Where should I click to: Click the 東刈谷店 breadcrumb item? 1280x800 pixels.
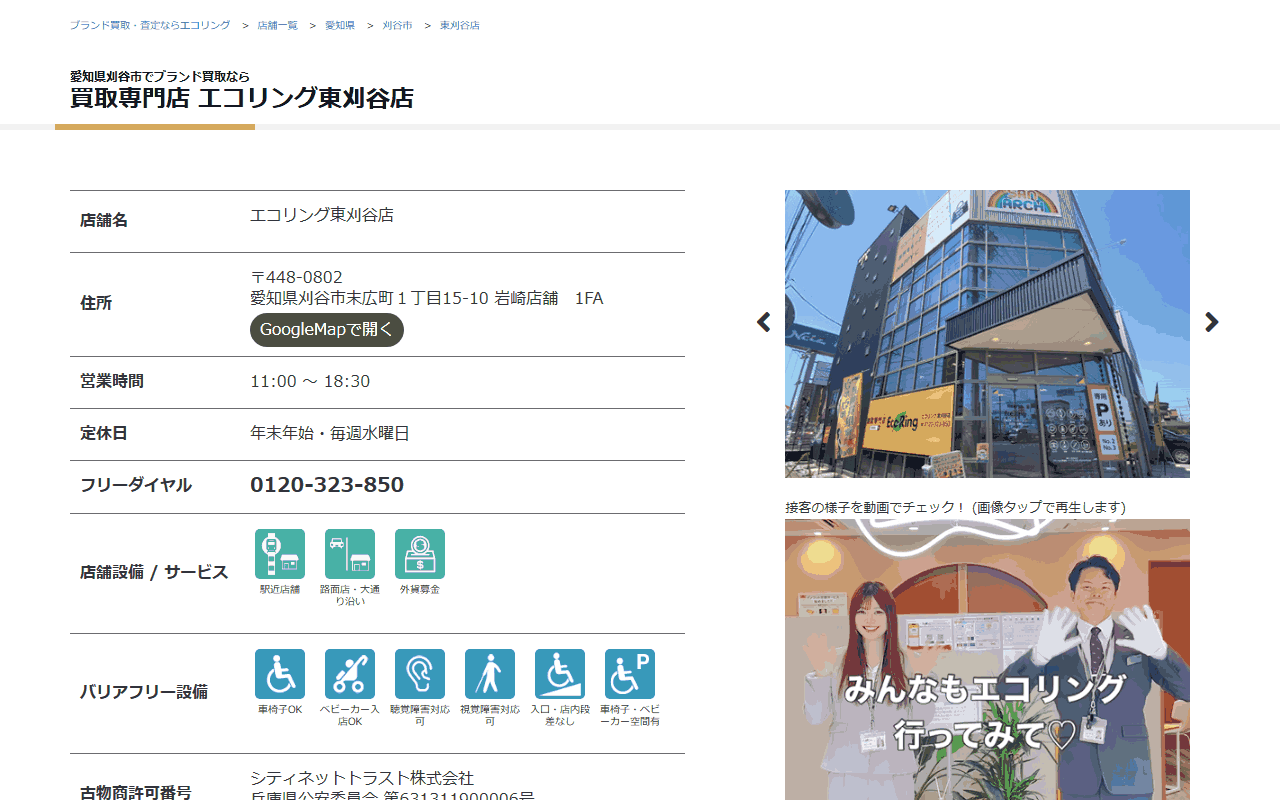coord(460,25)
